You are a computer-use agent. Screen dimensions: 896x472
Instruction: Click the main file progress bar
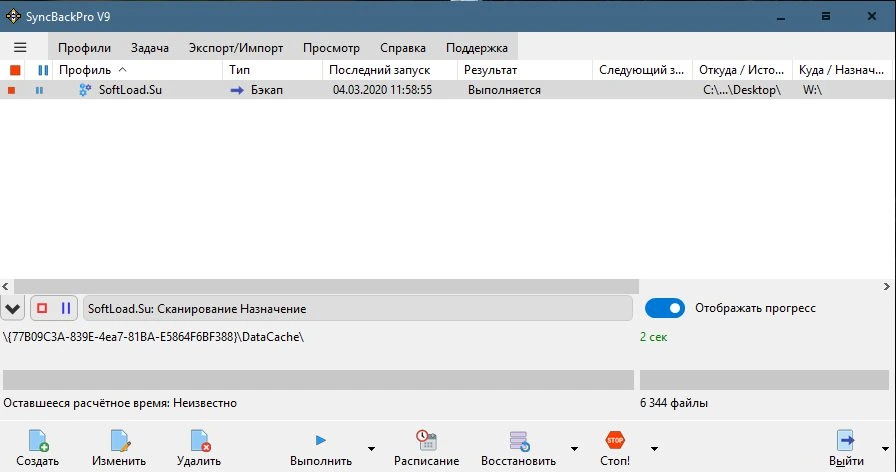pyautogui.click(x=318, y=380)
